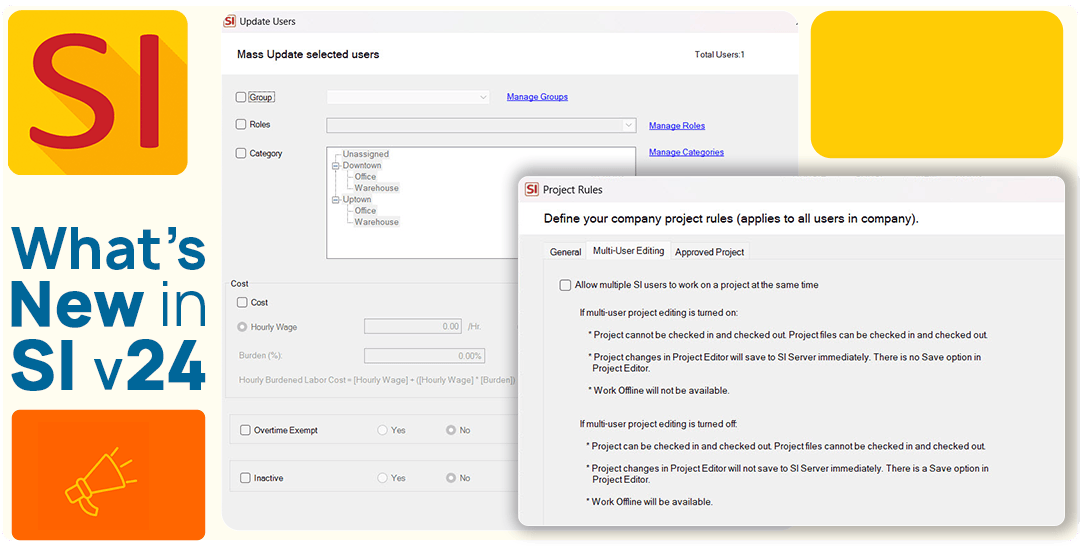Collapse the Uptown category node
Viewport: 1080px width, 546px height.
coord(335,200)
